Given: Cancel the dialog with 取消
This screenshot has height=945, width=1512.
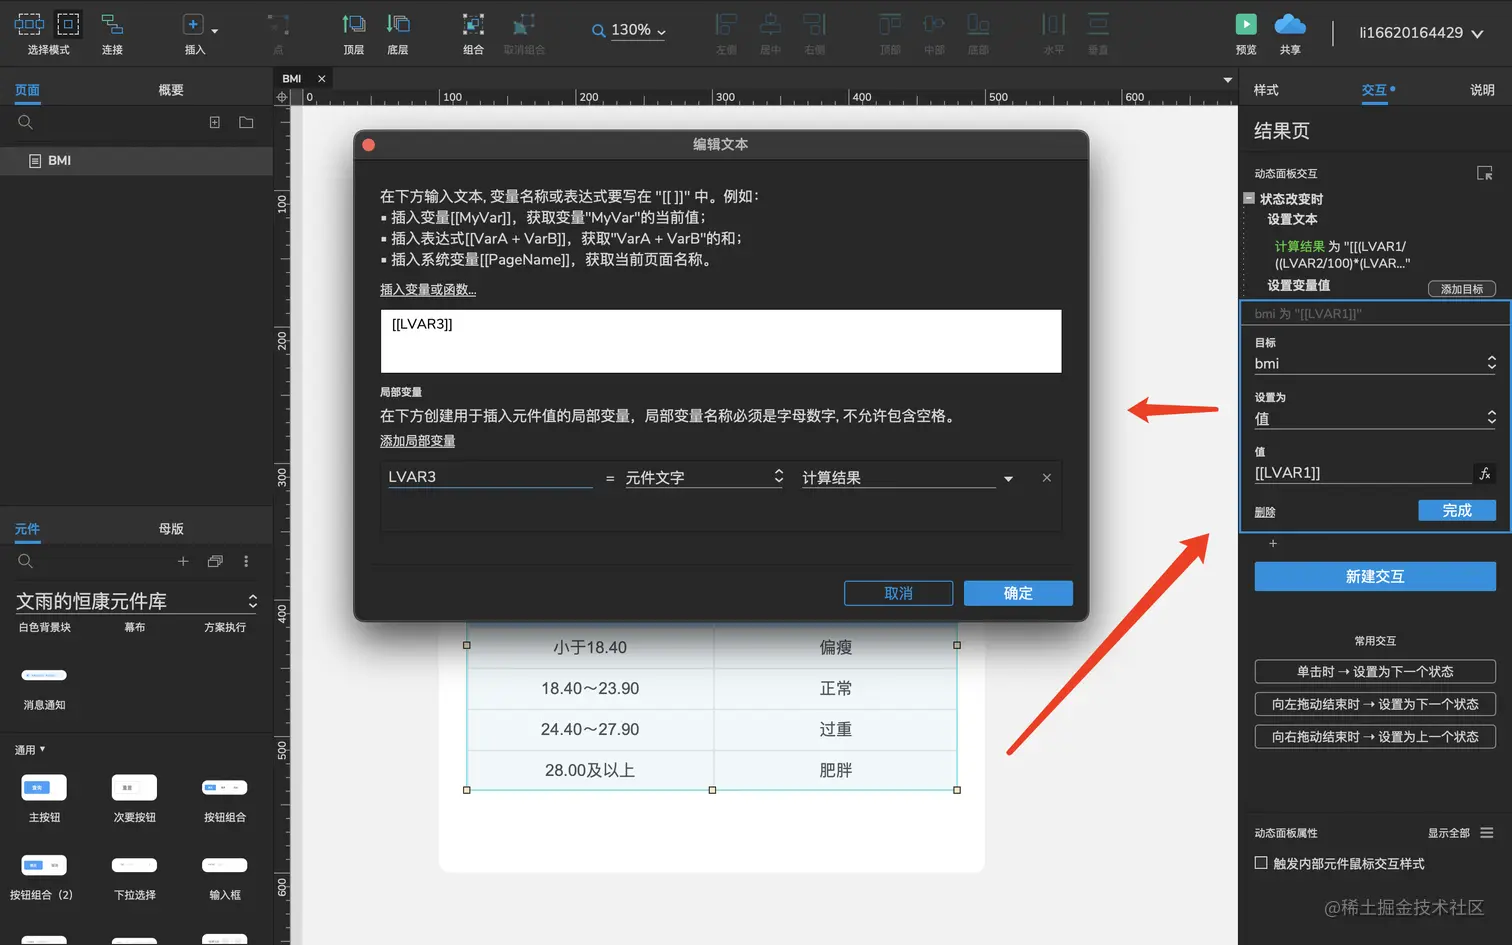Looking at the screenshot, I should coord(898,593).
